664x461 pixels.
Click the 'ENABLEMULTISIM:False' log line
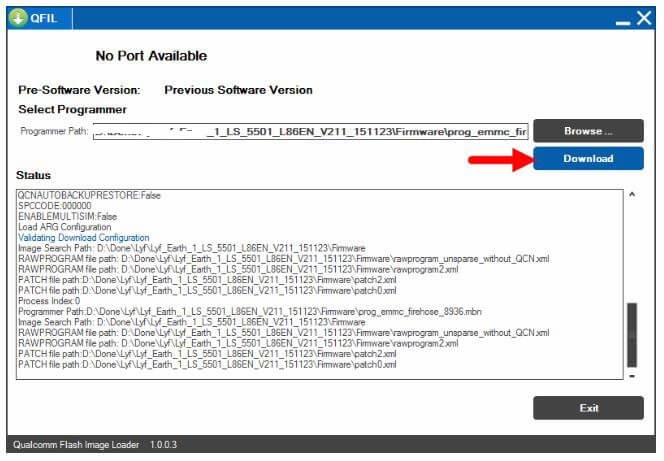pyautogui.click(x=67, y=216)
